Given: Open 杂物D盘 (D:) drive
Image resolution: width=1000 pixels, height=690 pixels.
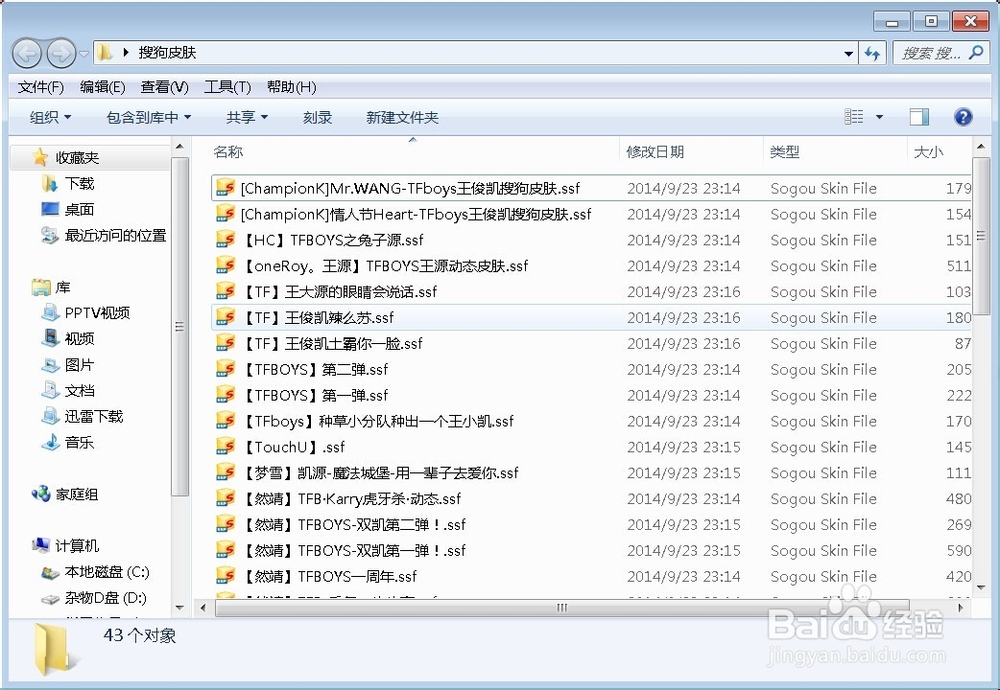Looking at the screenshot, I should click(x=105, y=598).
